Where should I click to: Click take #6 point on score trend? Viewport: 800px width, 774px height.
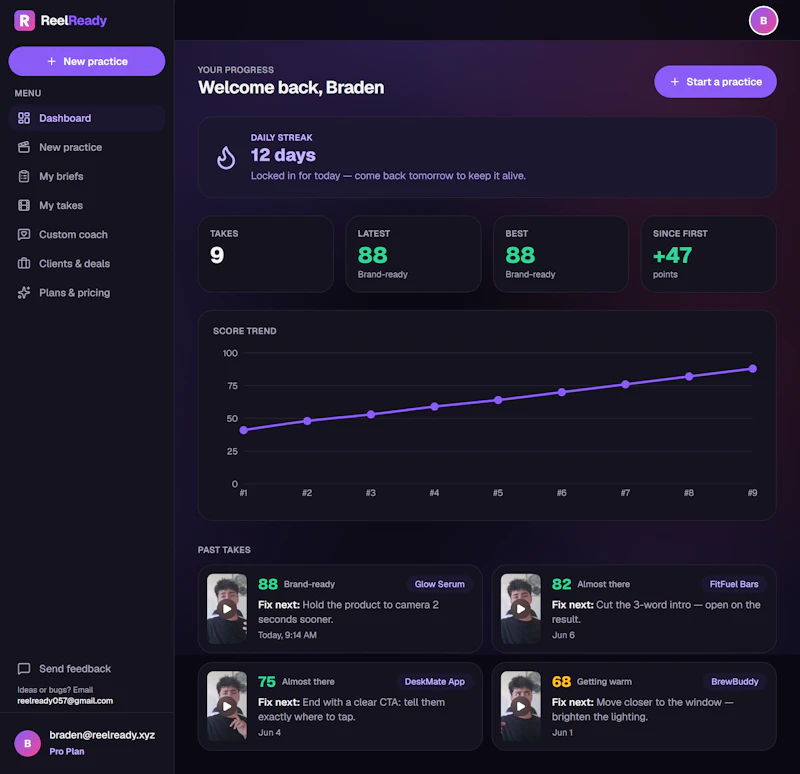[x=562, y=392]
